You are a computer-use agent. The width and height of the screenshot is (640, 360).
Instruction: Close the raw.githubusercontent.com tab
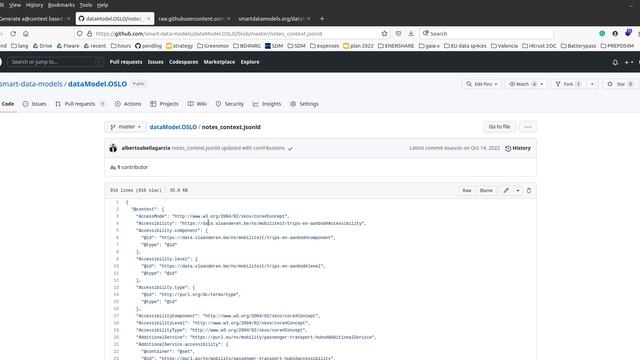click(229, 18)
